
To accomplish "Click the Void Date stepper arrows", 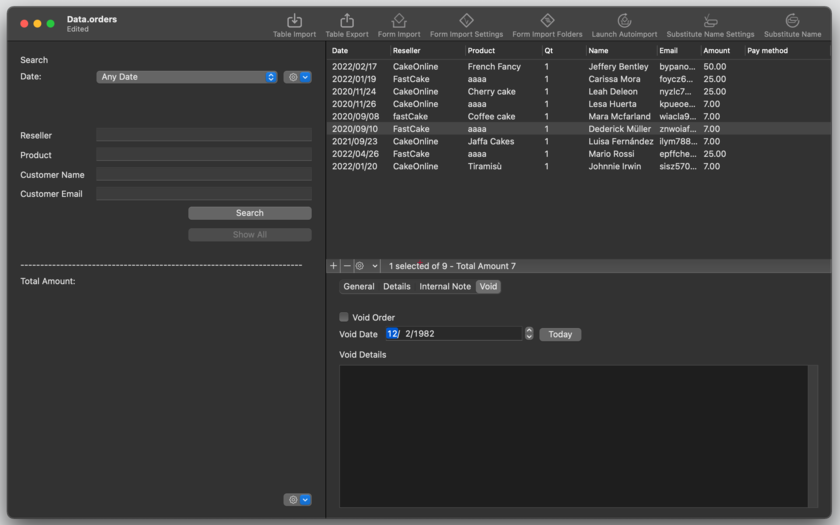I will point(529,334).
